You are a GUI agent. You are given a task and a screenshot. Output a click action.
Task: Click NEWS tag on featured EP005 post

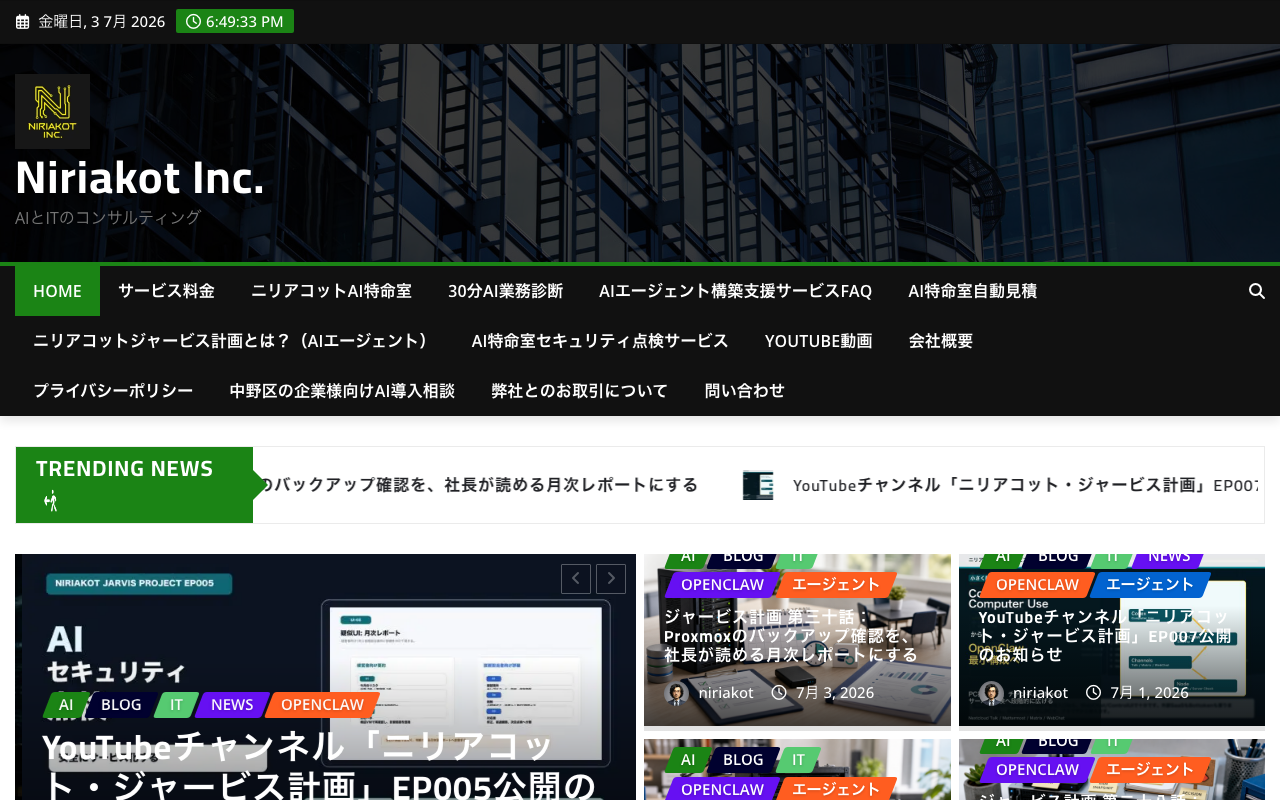232,705
